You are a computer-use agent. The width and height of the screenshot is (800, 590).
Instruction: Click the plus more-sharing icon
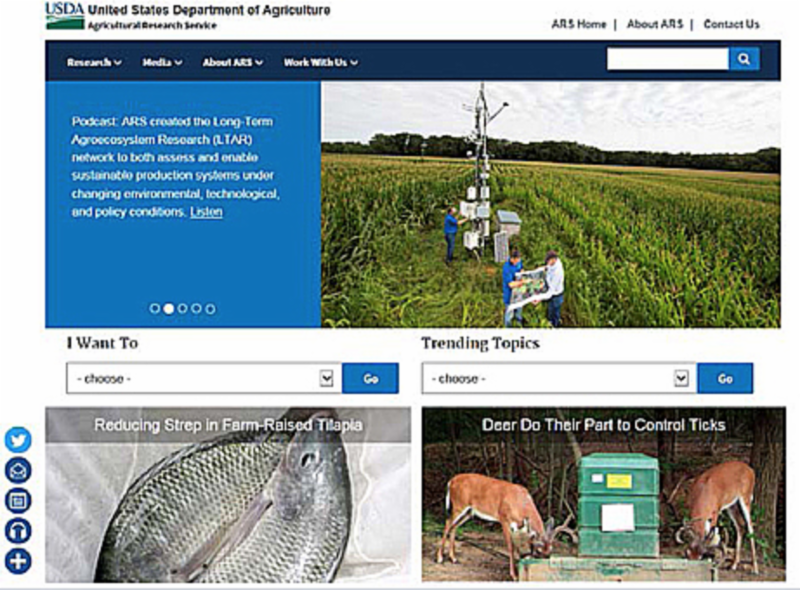coord(18,561)
